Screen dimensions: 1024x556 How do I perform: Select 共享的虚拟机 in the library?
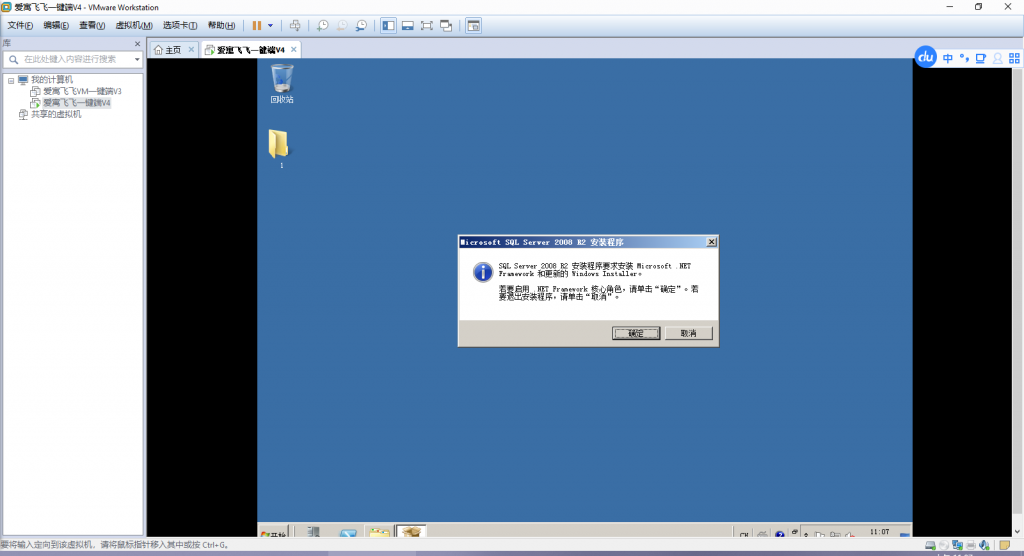56,114
